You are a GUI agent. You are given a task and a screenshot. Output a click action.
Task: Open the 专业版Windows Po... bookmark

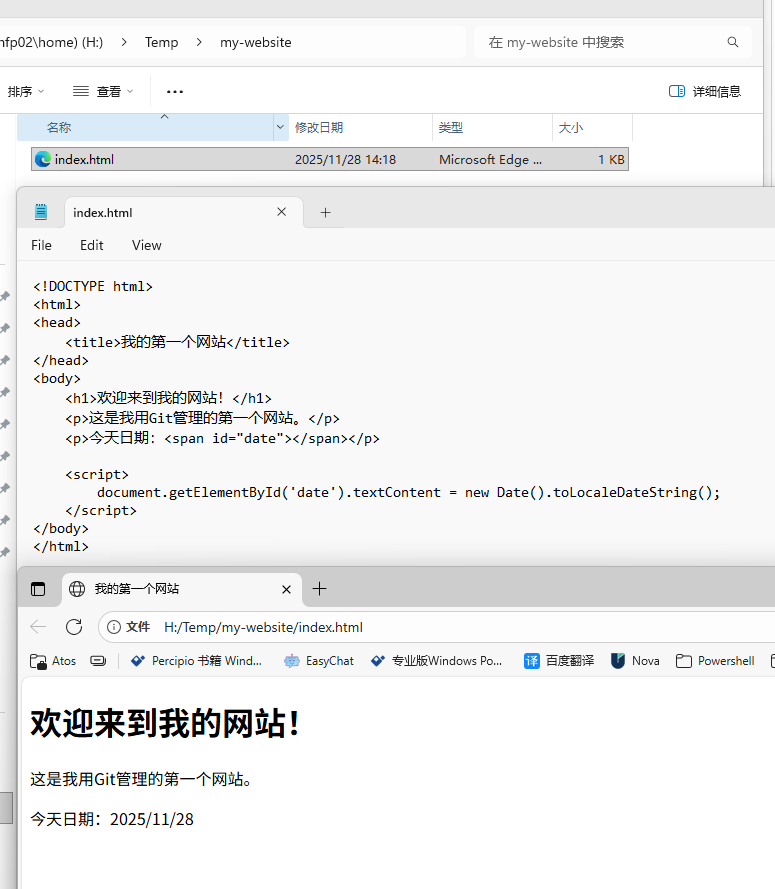tap(437, 661)
